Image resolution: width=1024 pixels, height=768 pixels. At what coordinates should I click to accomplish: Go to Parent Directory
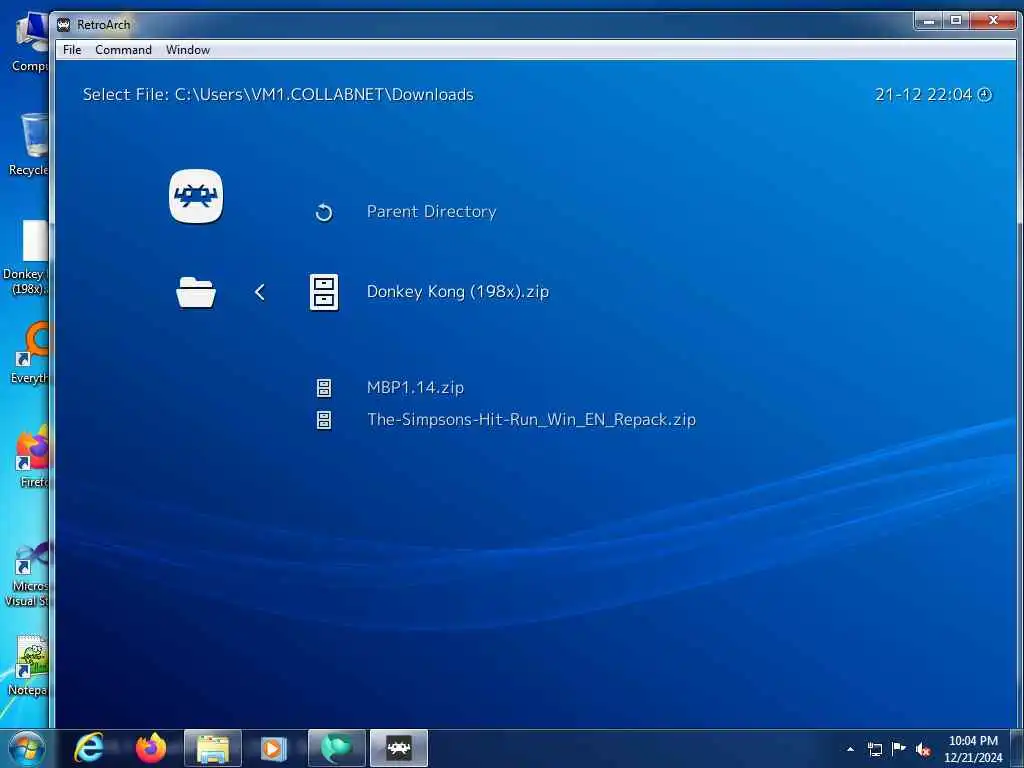click(431, 212)
